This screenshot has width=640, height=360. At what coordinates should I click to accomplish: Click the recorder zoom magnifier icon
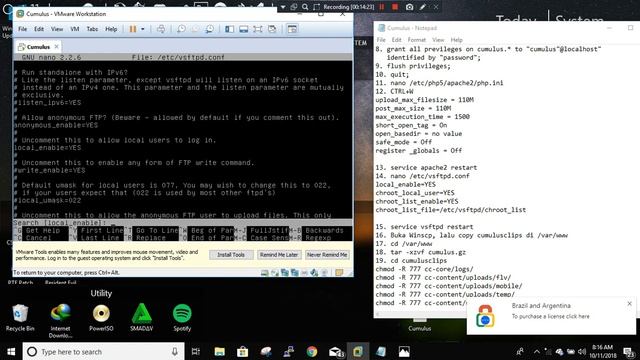pyautogui.click(x=305, y=7)
